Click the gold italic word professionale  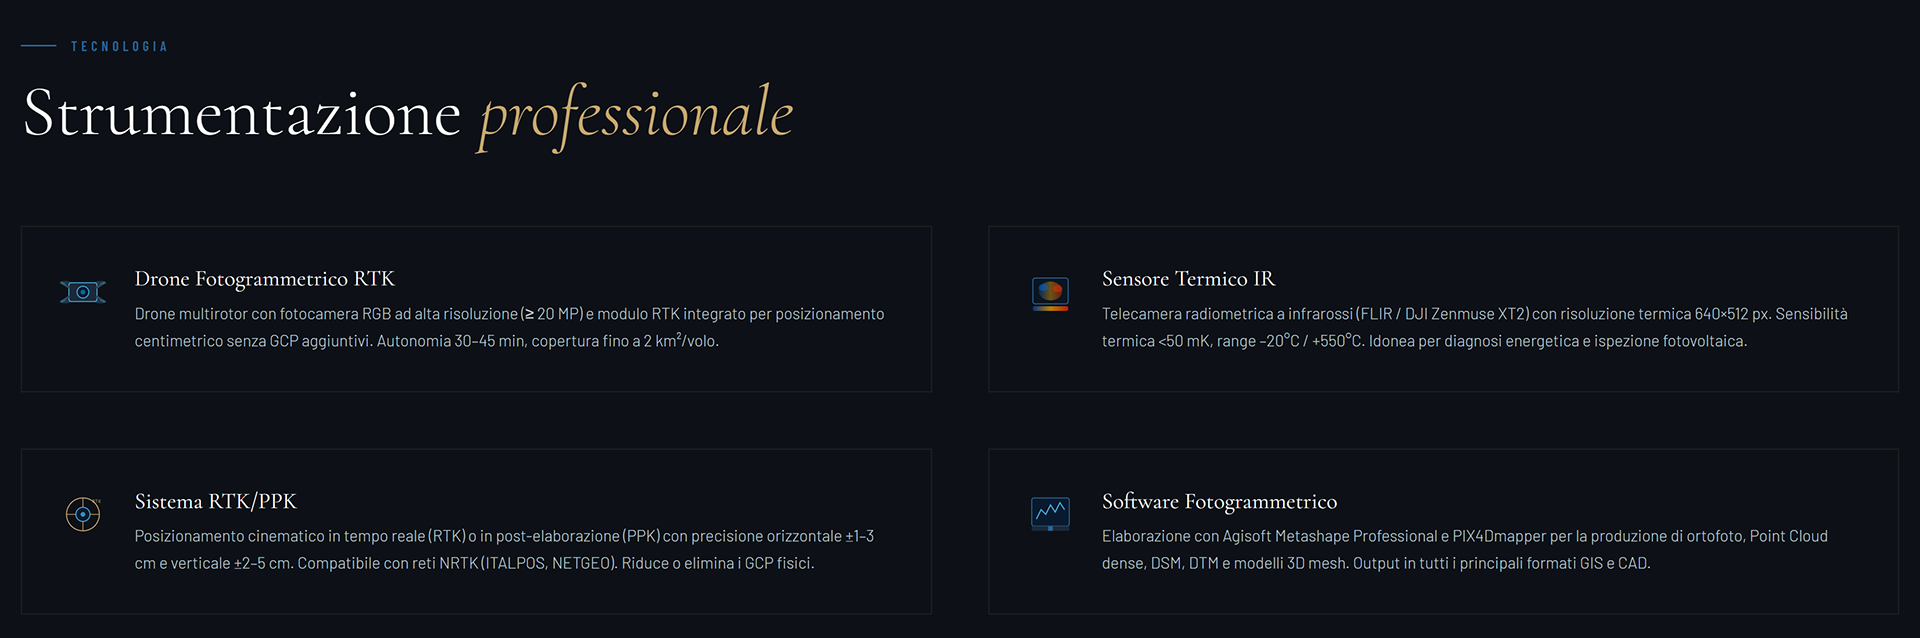[x=636, y=115]
